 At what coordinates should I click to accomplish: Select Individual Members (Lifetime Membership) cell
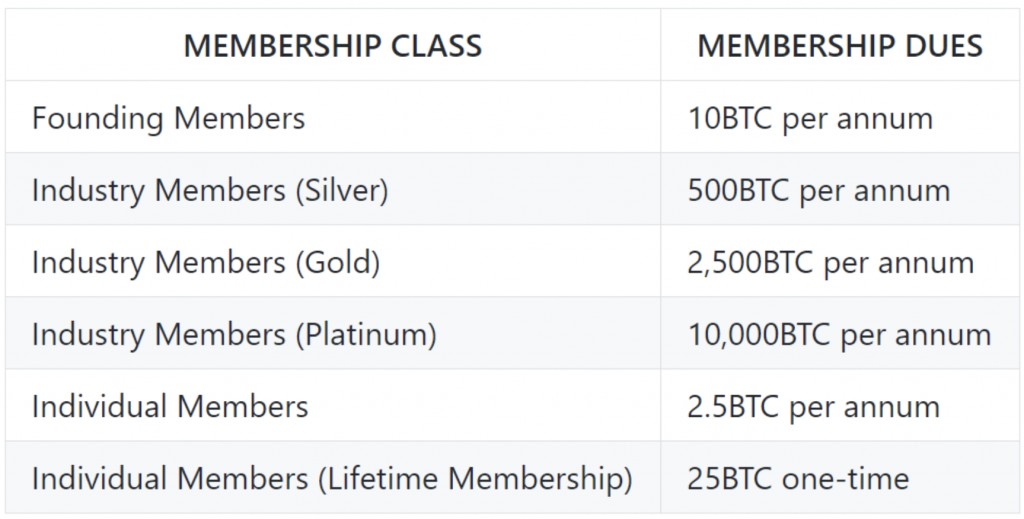332,478
